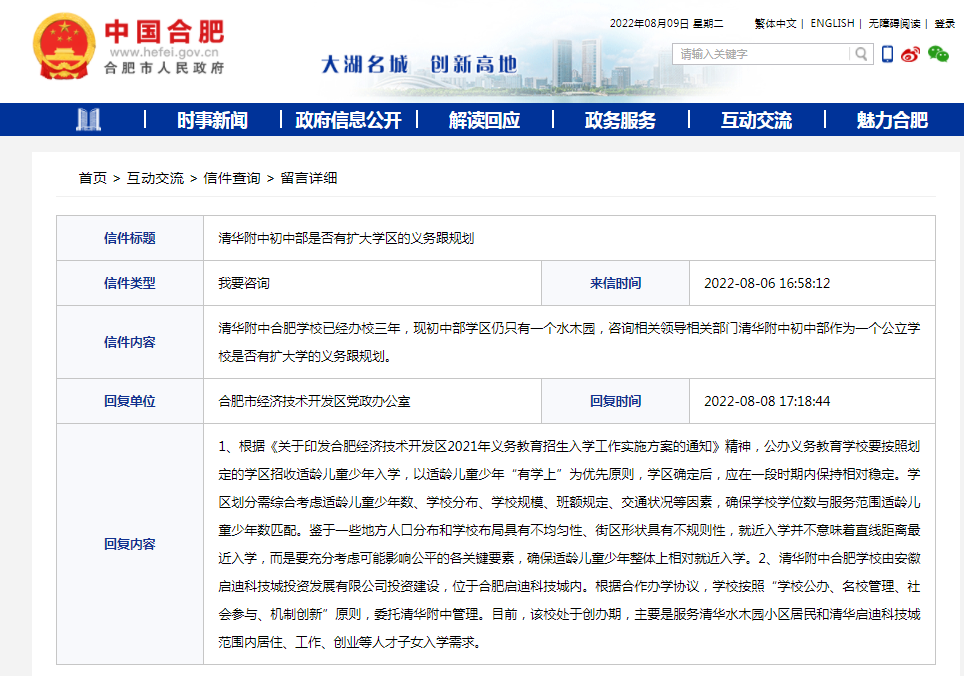
Task: Click the 中国合肥 site title
Action: (164, 32)
